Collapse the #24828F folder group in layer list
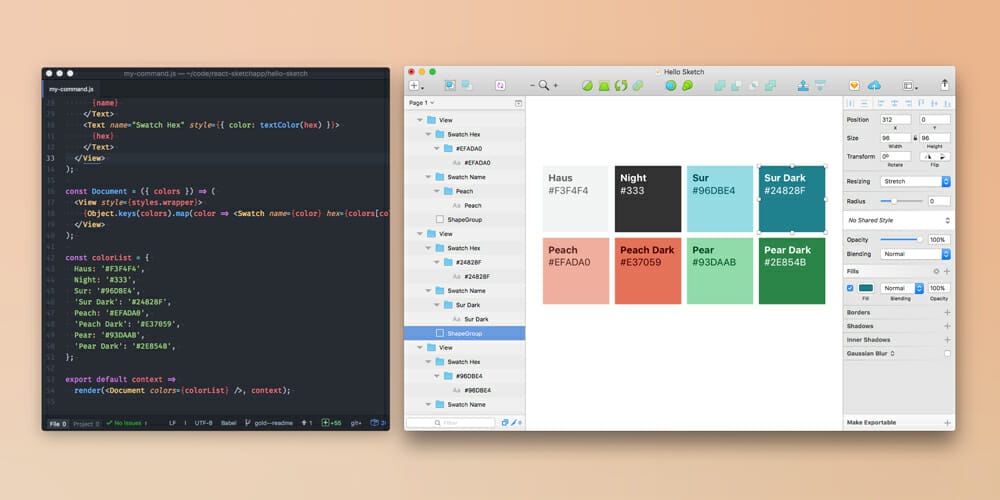 click(437, 262)
